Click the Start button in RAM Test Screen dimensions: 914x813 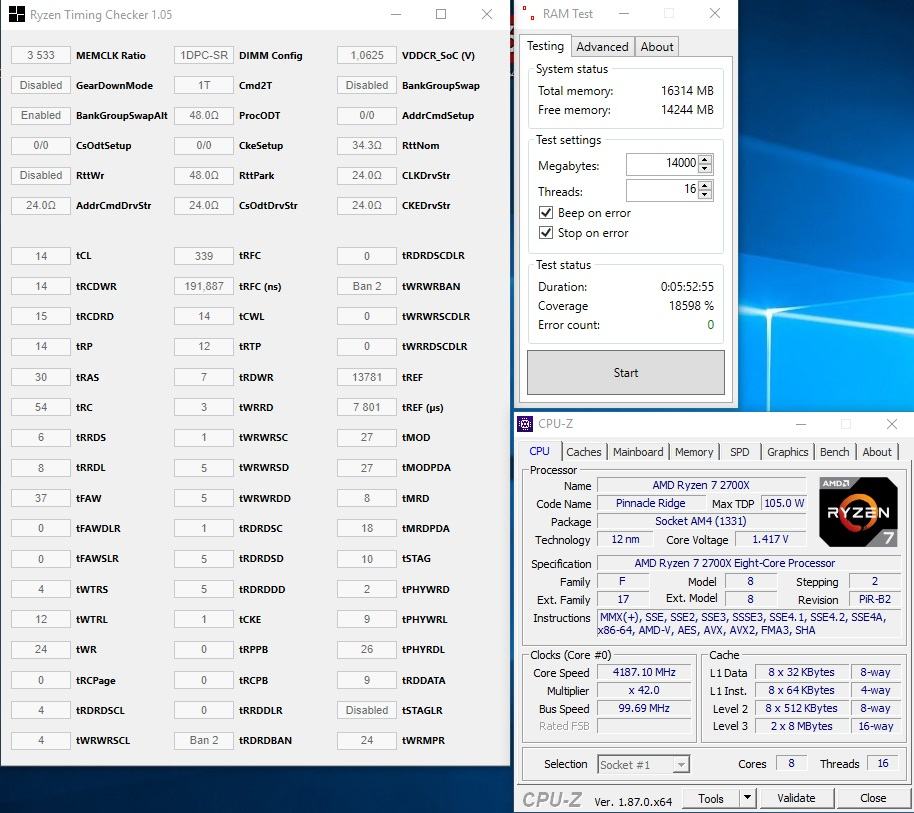coord(625,372)
